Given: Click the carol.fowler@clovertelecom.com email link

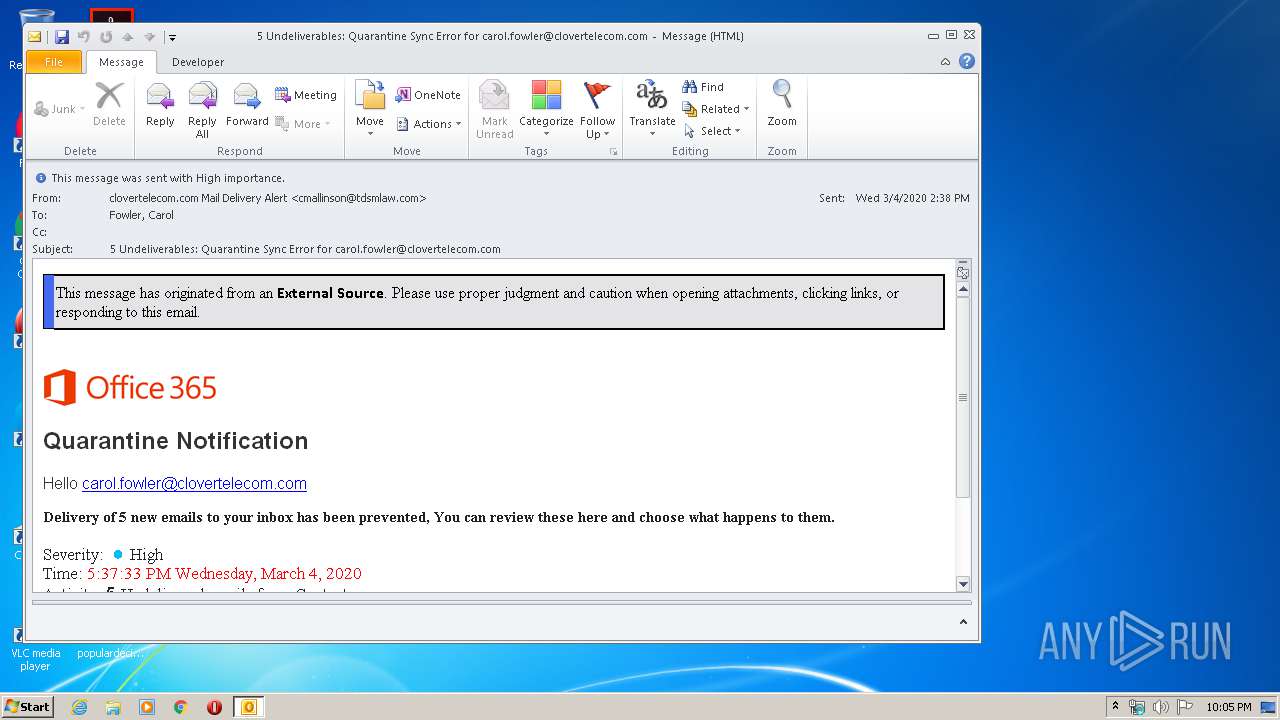Looking at the screenshot, I should (x=194, y=484).
